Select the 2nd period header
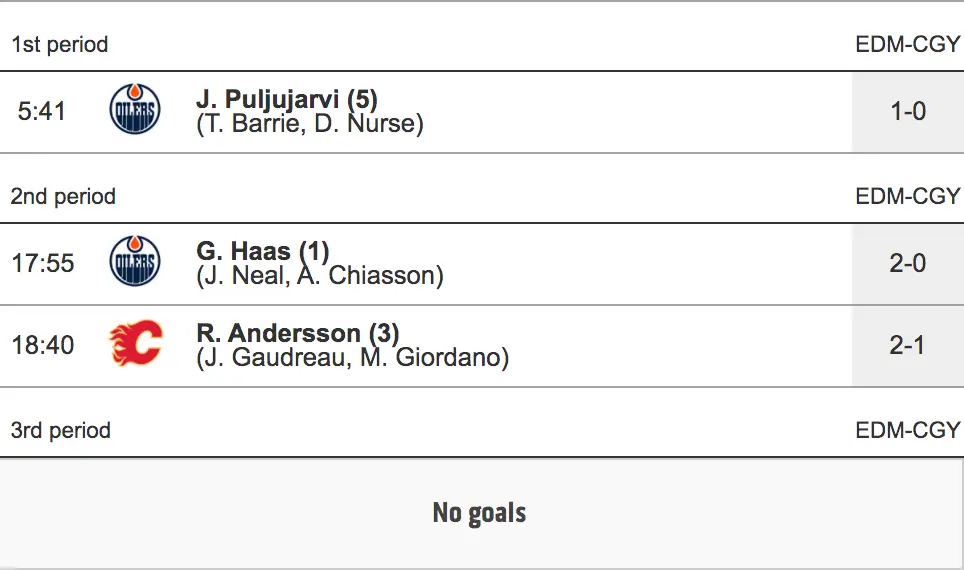 (x=63, y=197)
